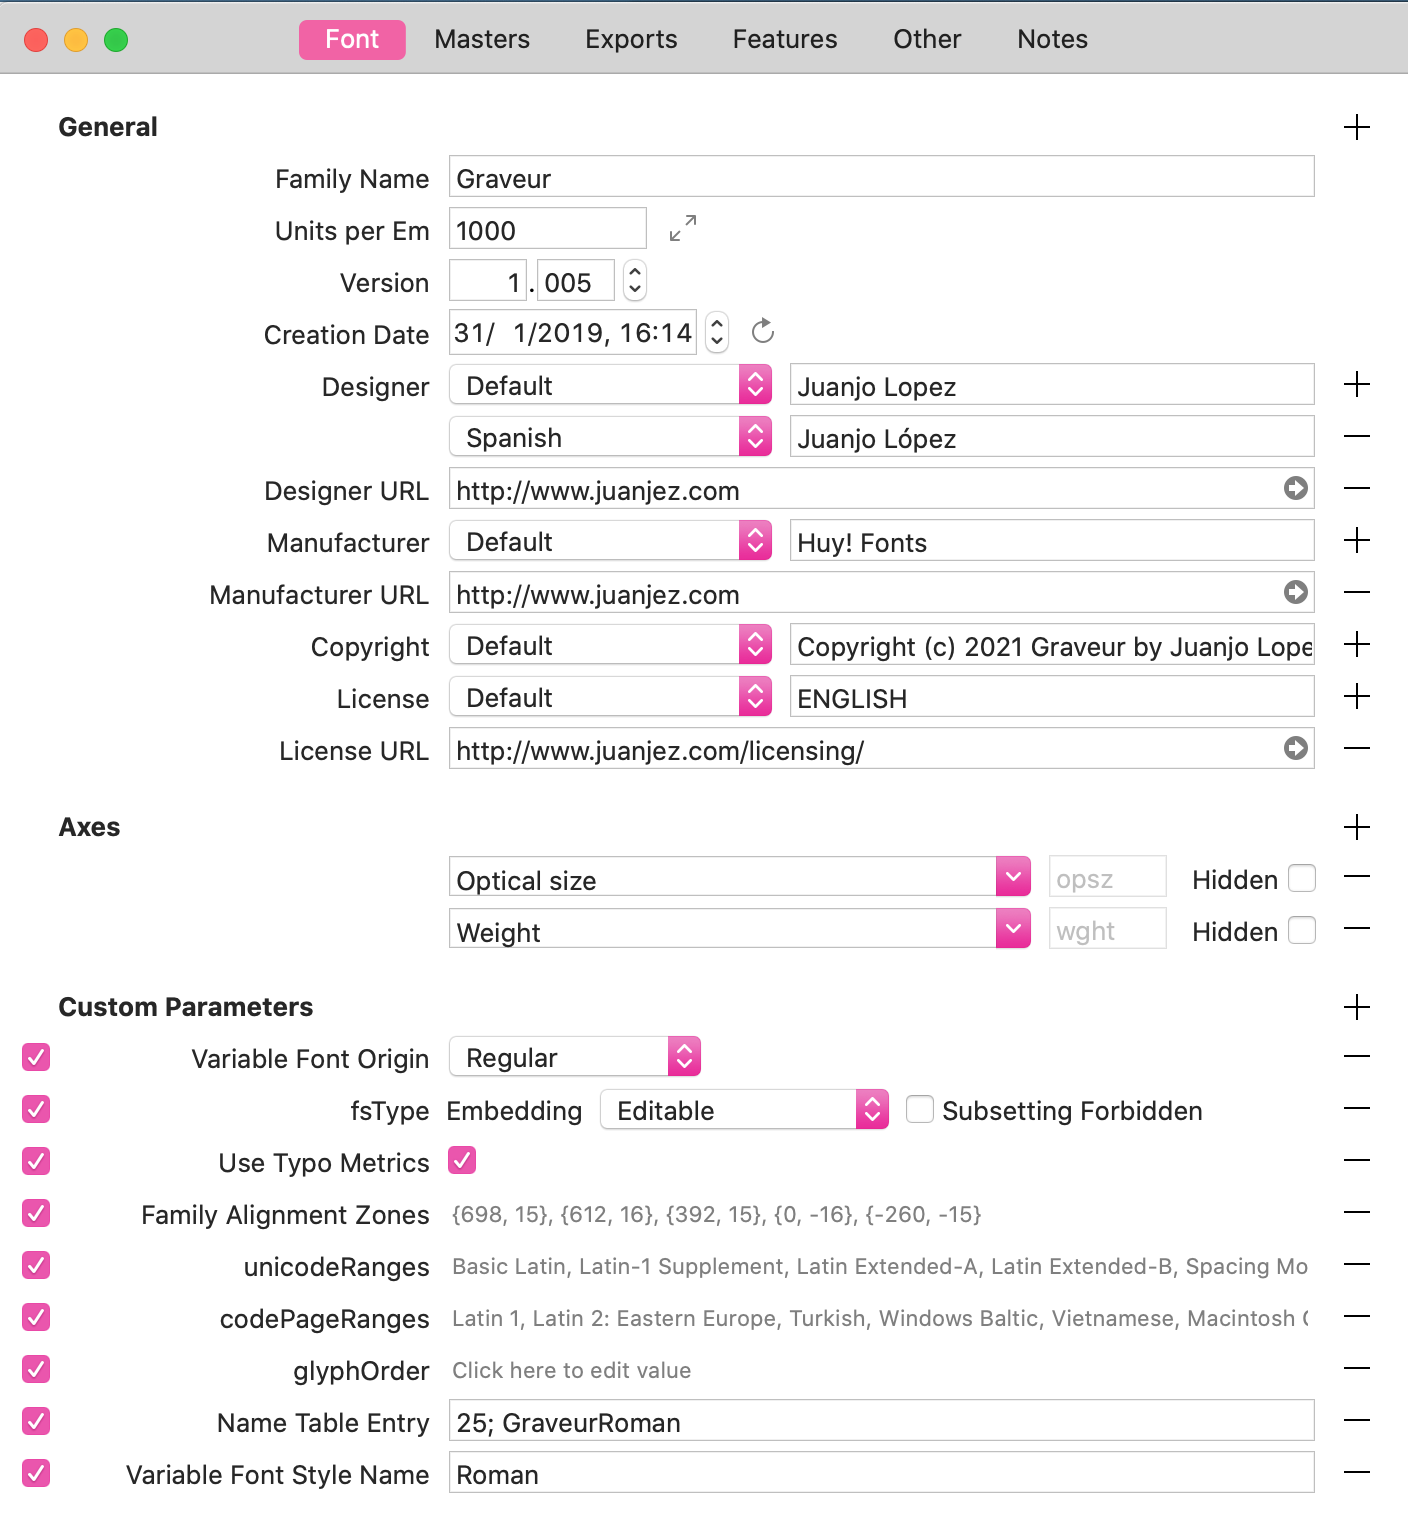Add a custom parameter with the plus icon

(x=1357, y=1007)
